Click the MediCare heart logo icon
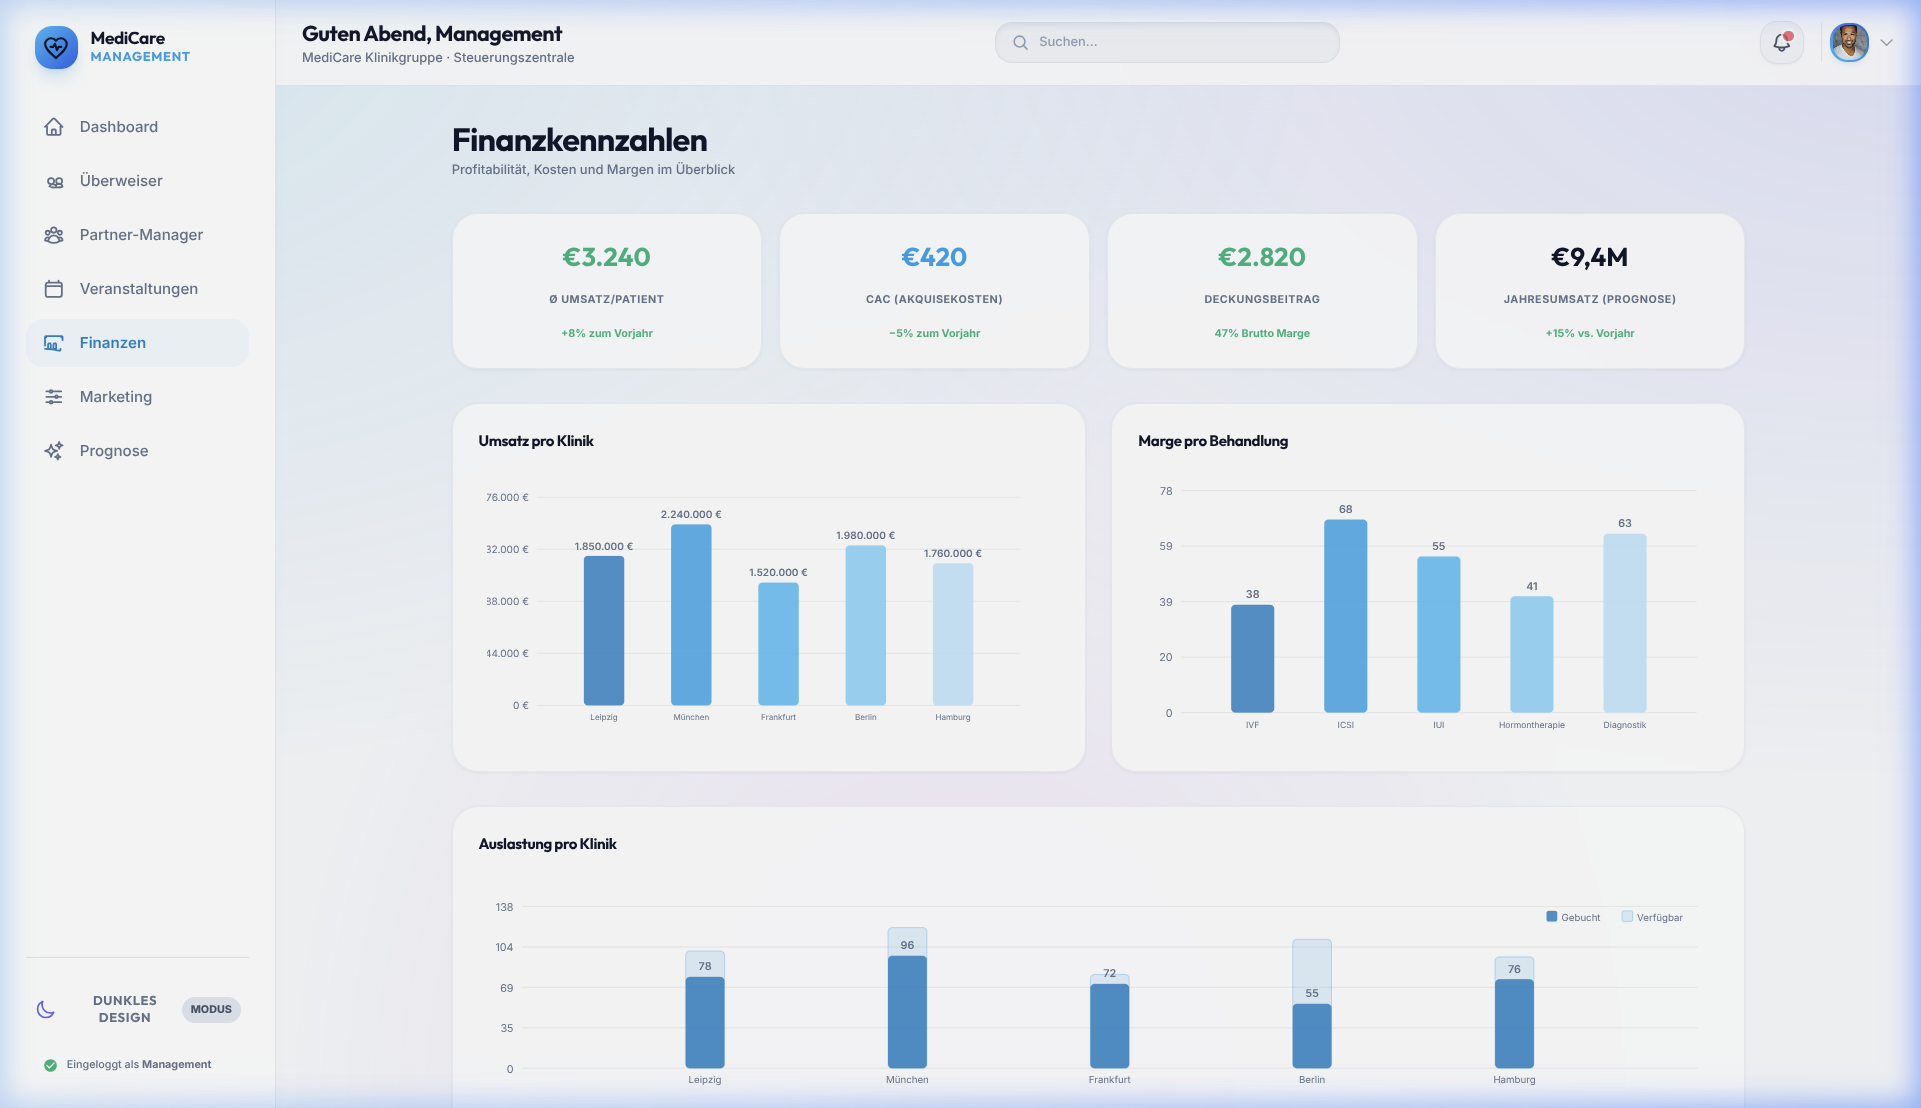 pyautogui.click(x=56, y=47)
